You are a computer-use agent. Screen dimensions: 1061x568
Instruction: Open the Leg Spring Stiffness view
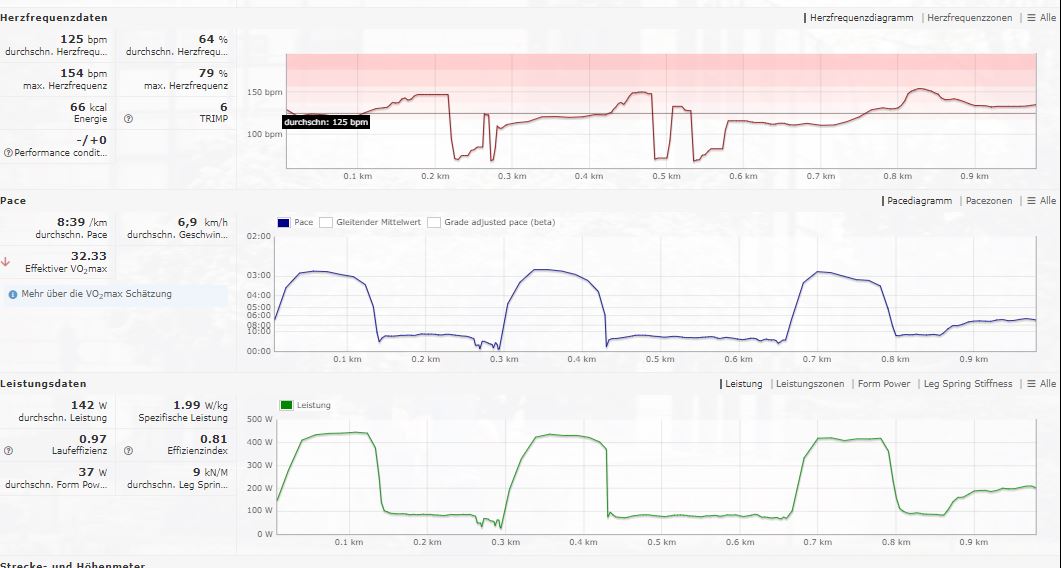tap(967, 384)
